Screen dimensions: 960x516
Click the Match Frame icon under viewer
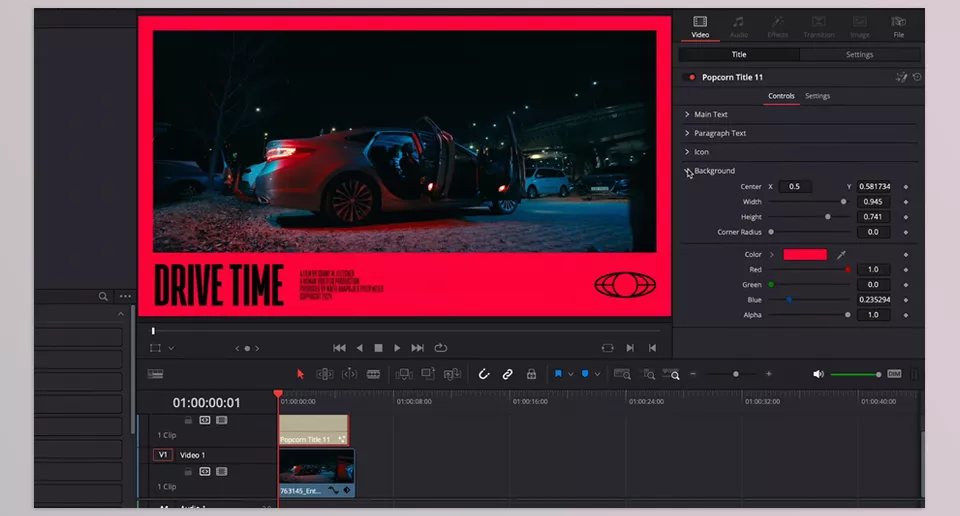pyautogui.click(x=607, y=348)
